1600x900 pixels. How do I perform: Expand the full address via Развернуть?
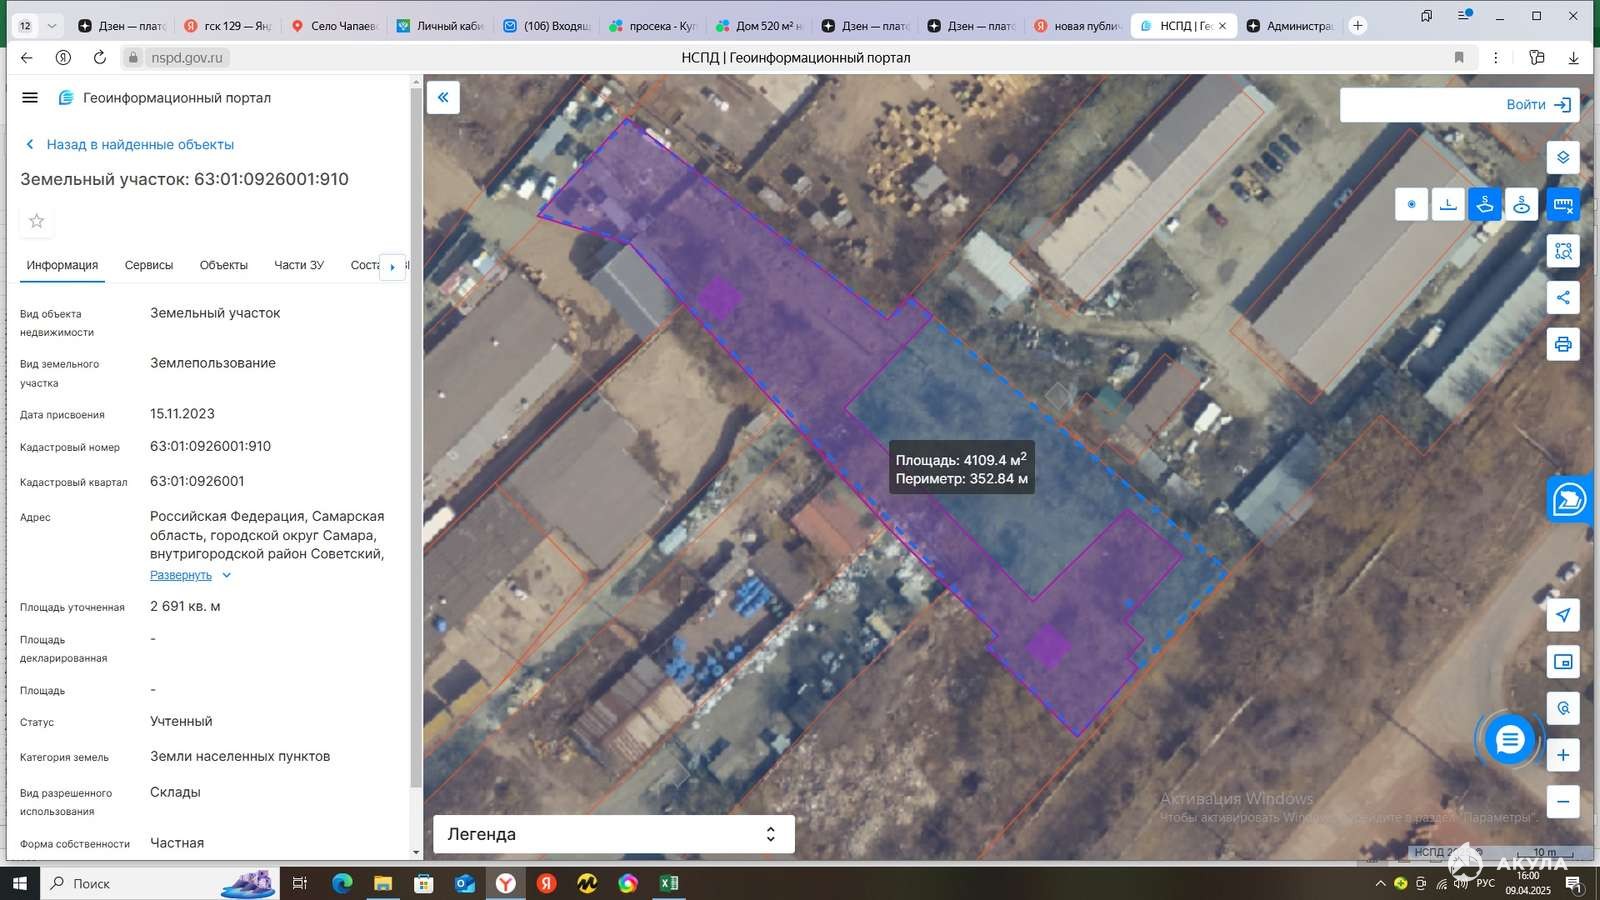pyautogui.click(x=181, y=575)
